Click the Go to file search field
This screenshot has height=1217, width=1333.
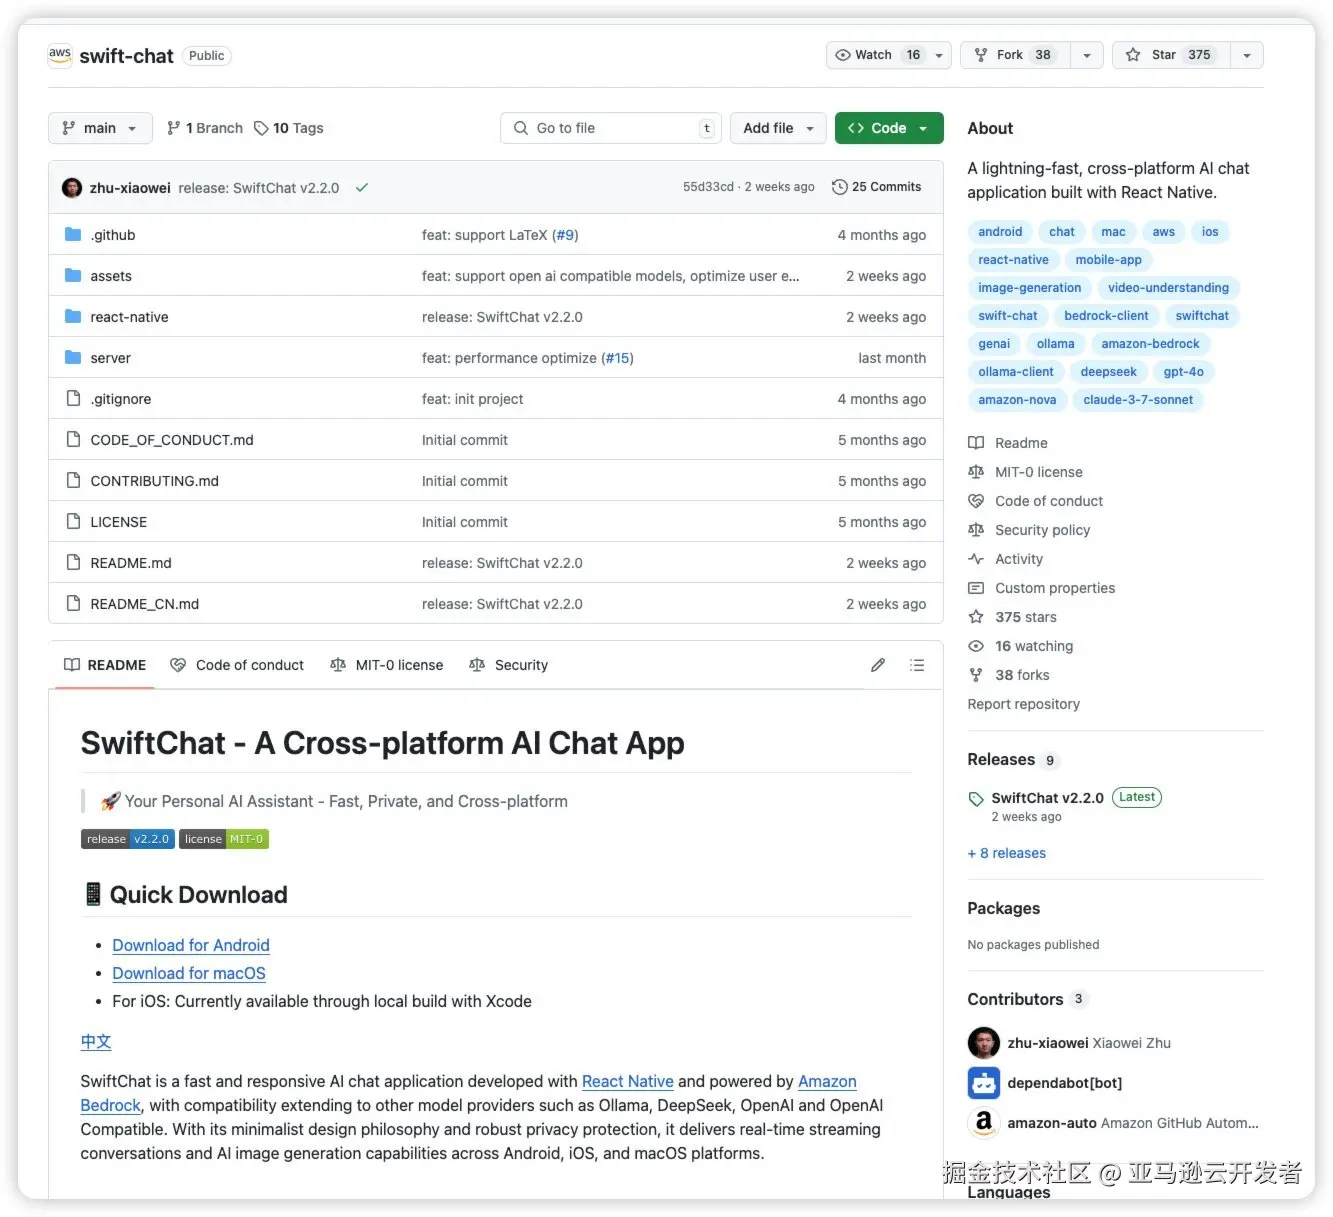pos(610,128)
